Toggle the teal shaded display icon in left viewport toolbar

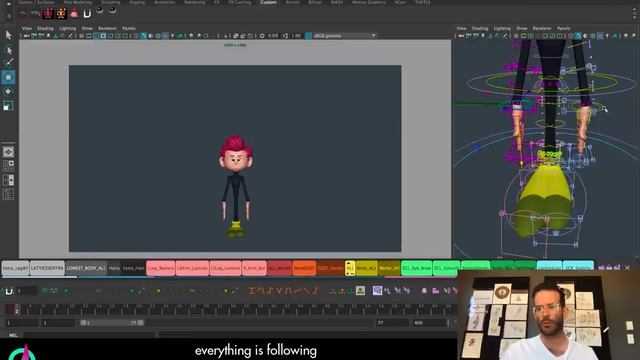point(144,36)
